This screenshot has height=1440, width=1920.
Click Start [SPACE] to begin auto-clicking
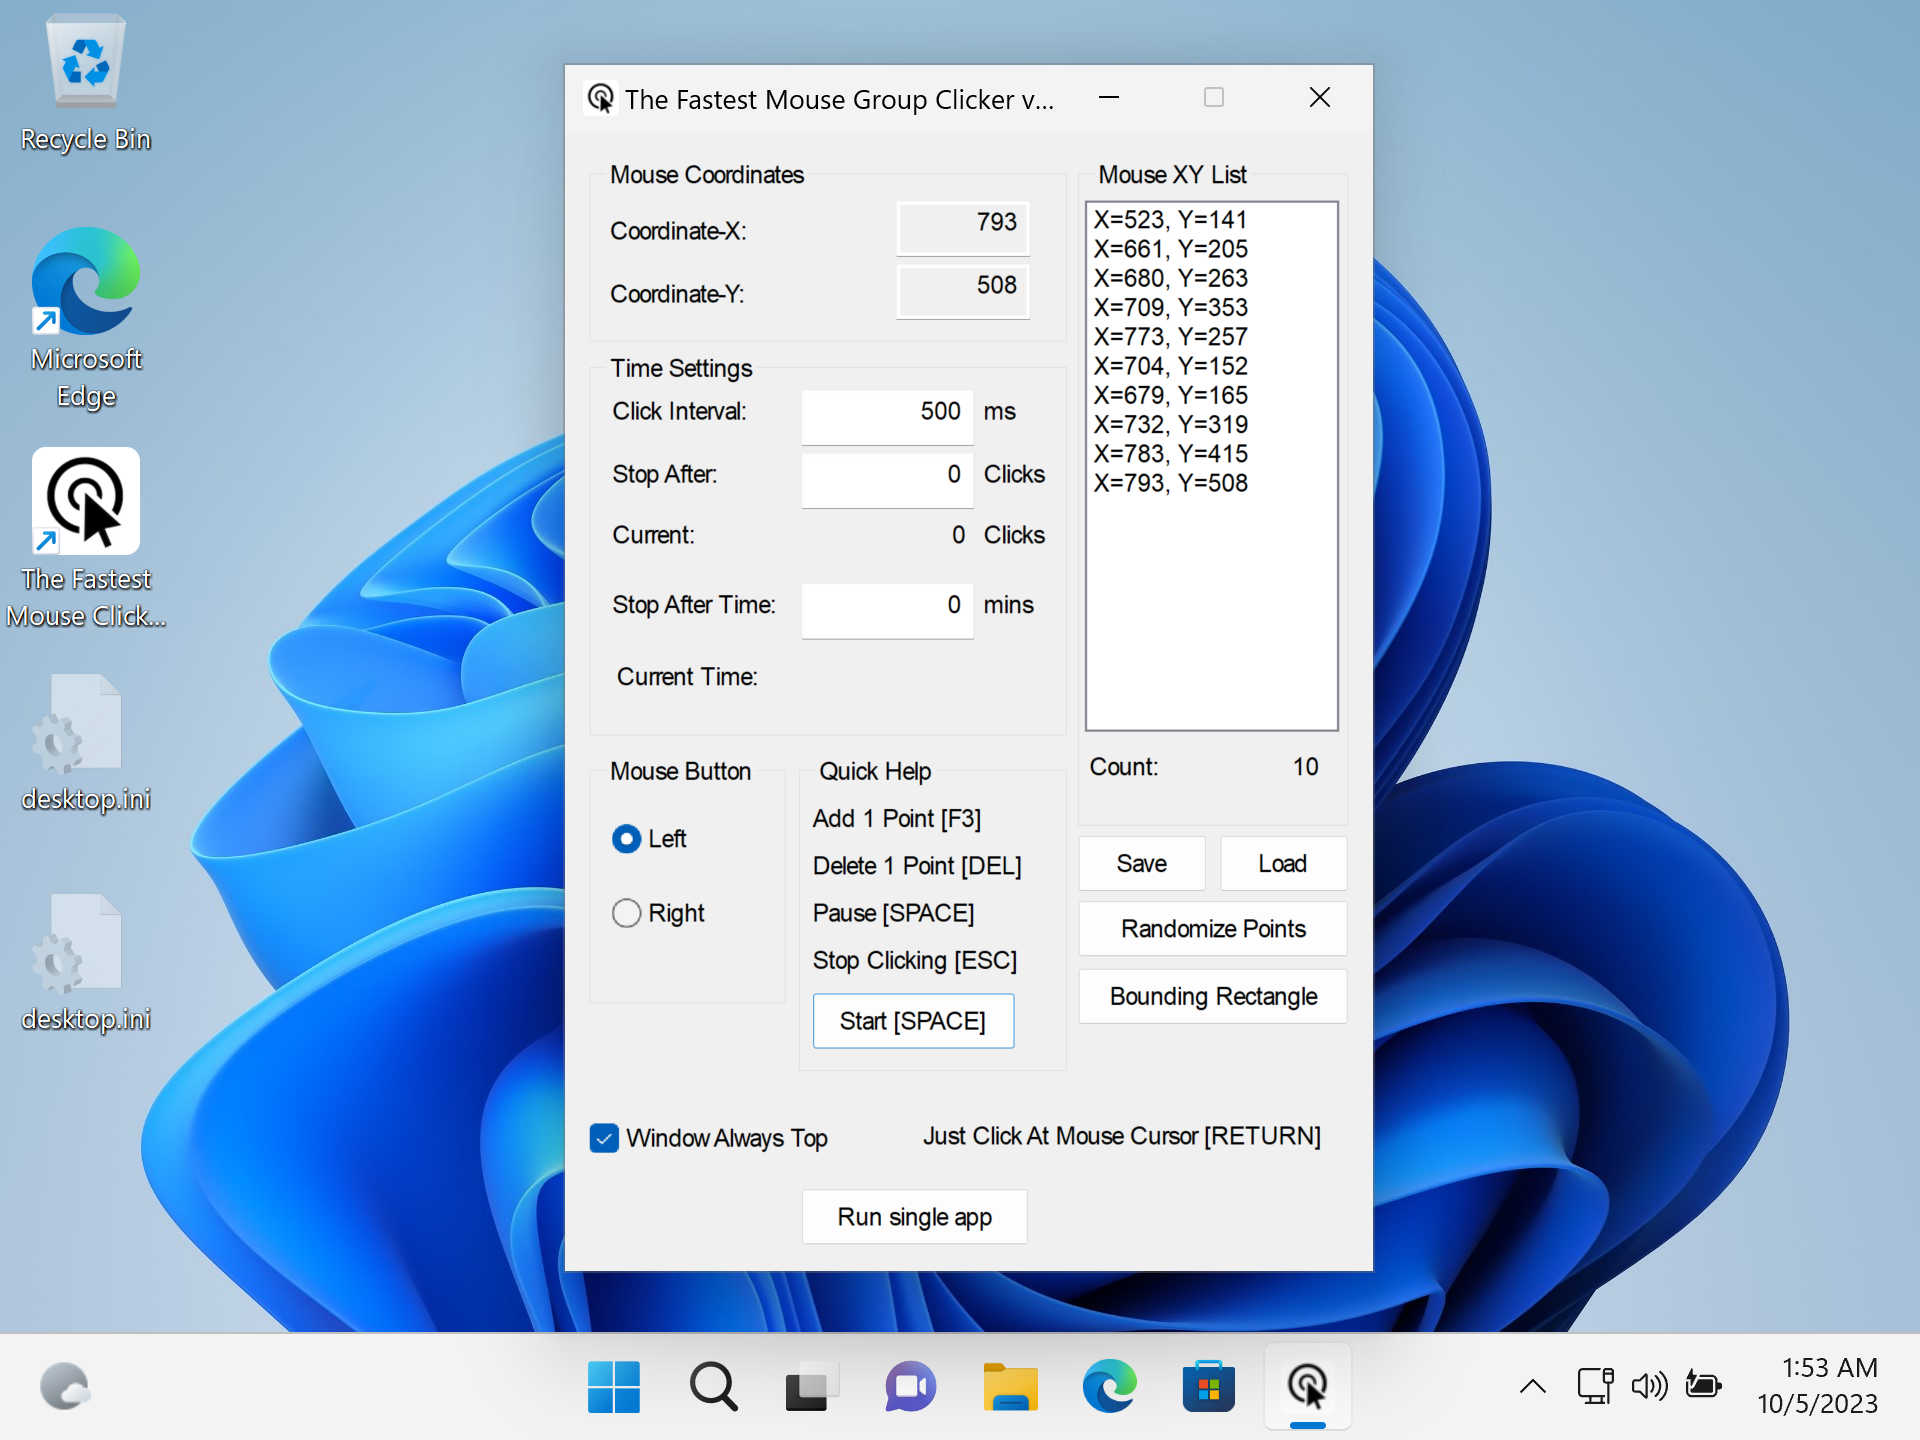(913, 1021)
